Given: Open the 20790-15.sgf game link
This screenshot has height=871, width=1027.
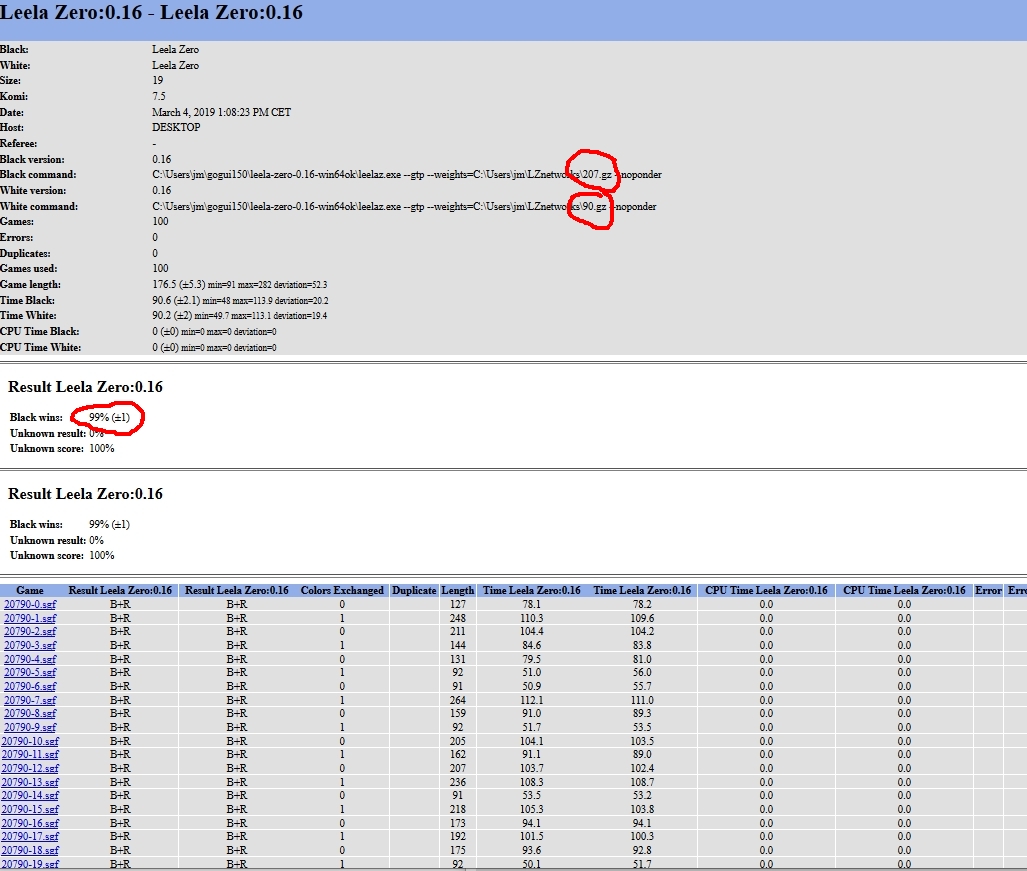Looking at the screenshot, I should 30,809.
